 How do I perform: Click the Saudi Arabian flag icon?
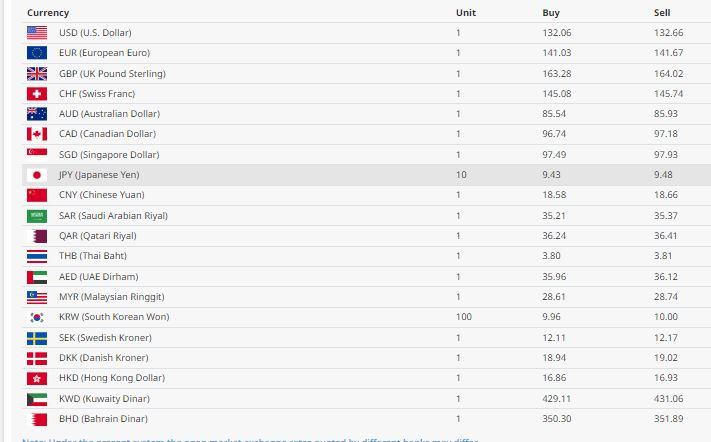pyautogui.click(x=37, y=216)
